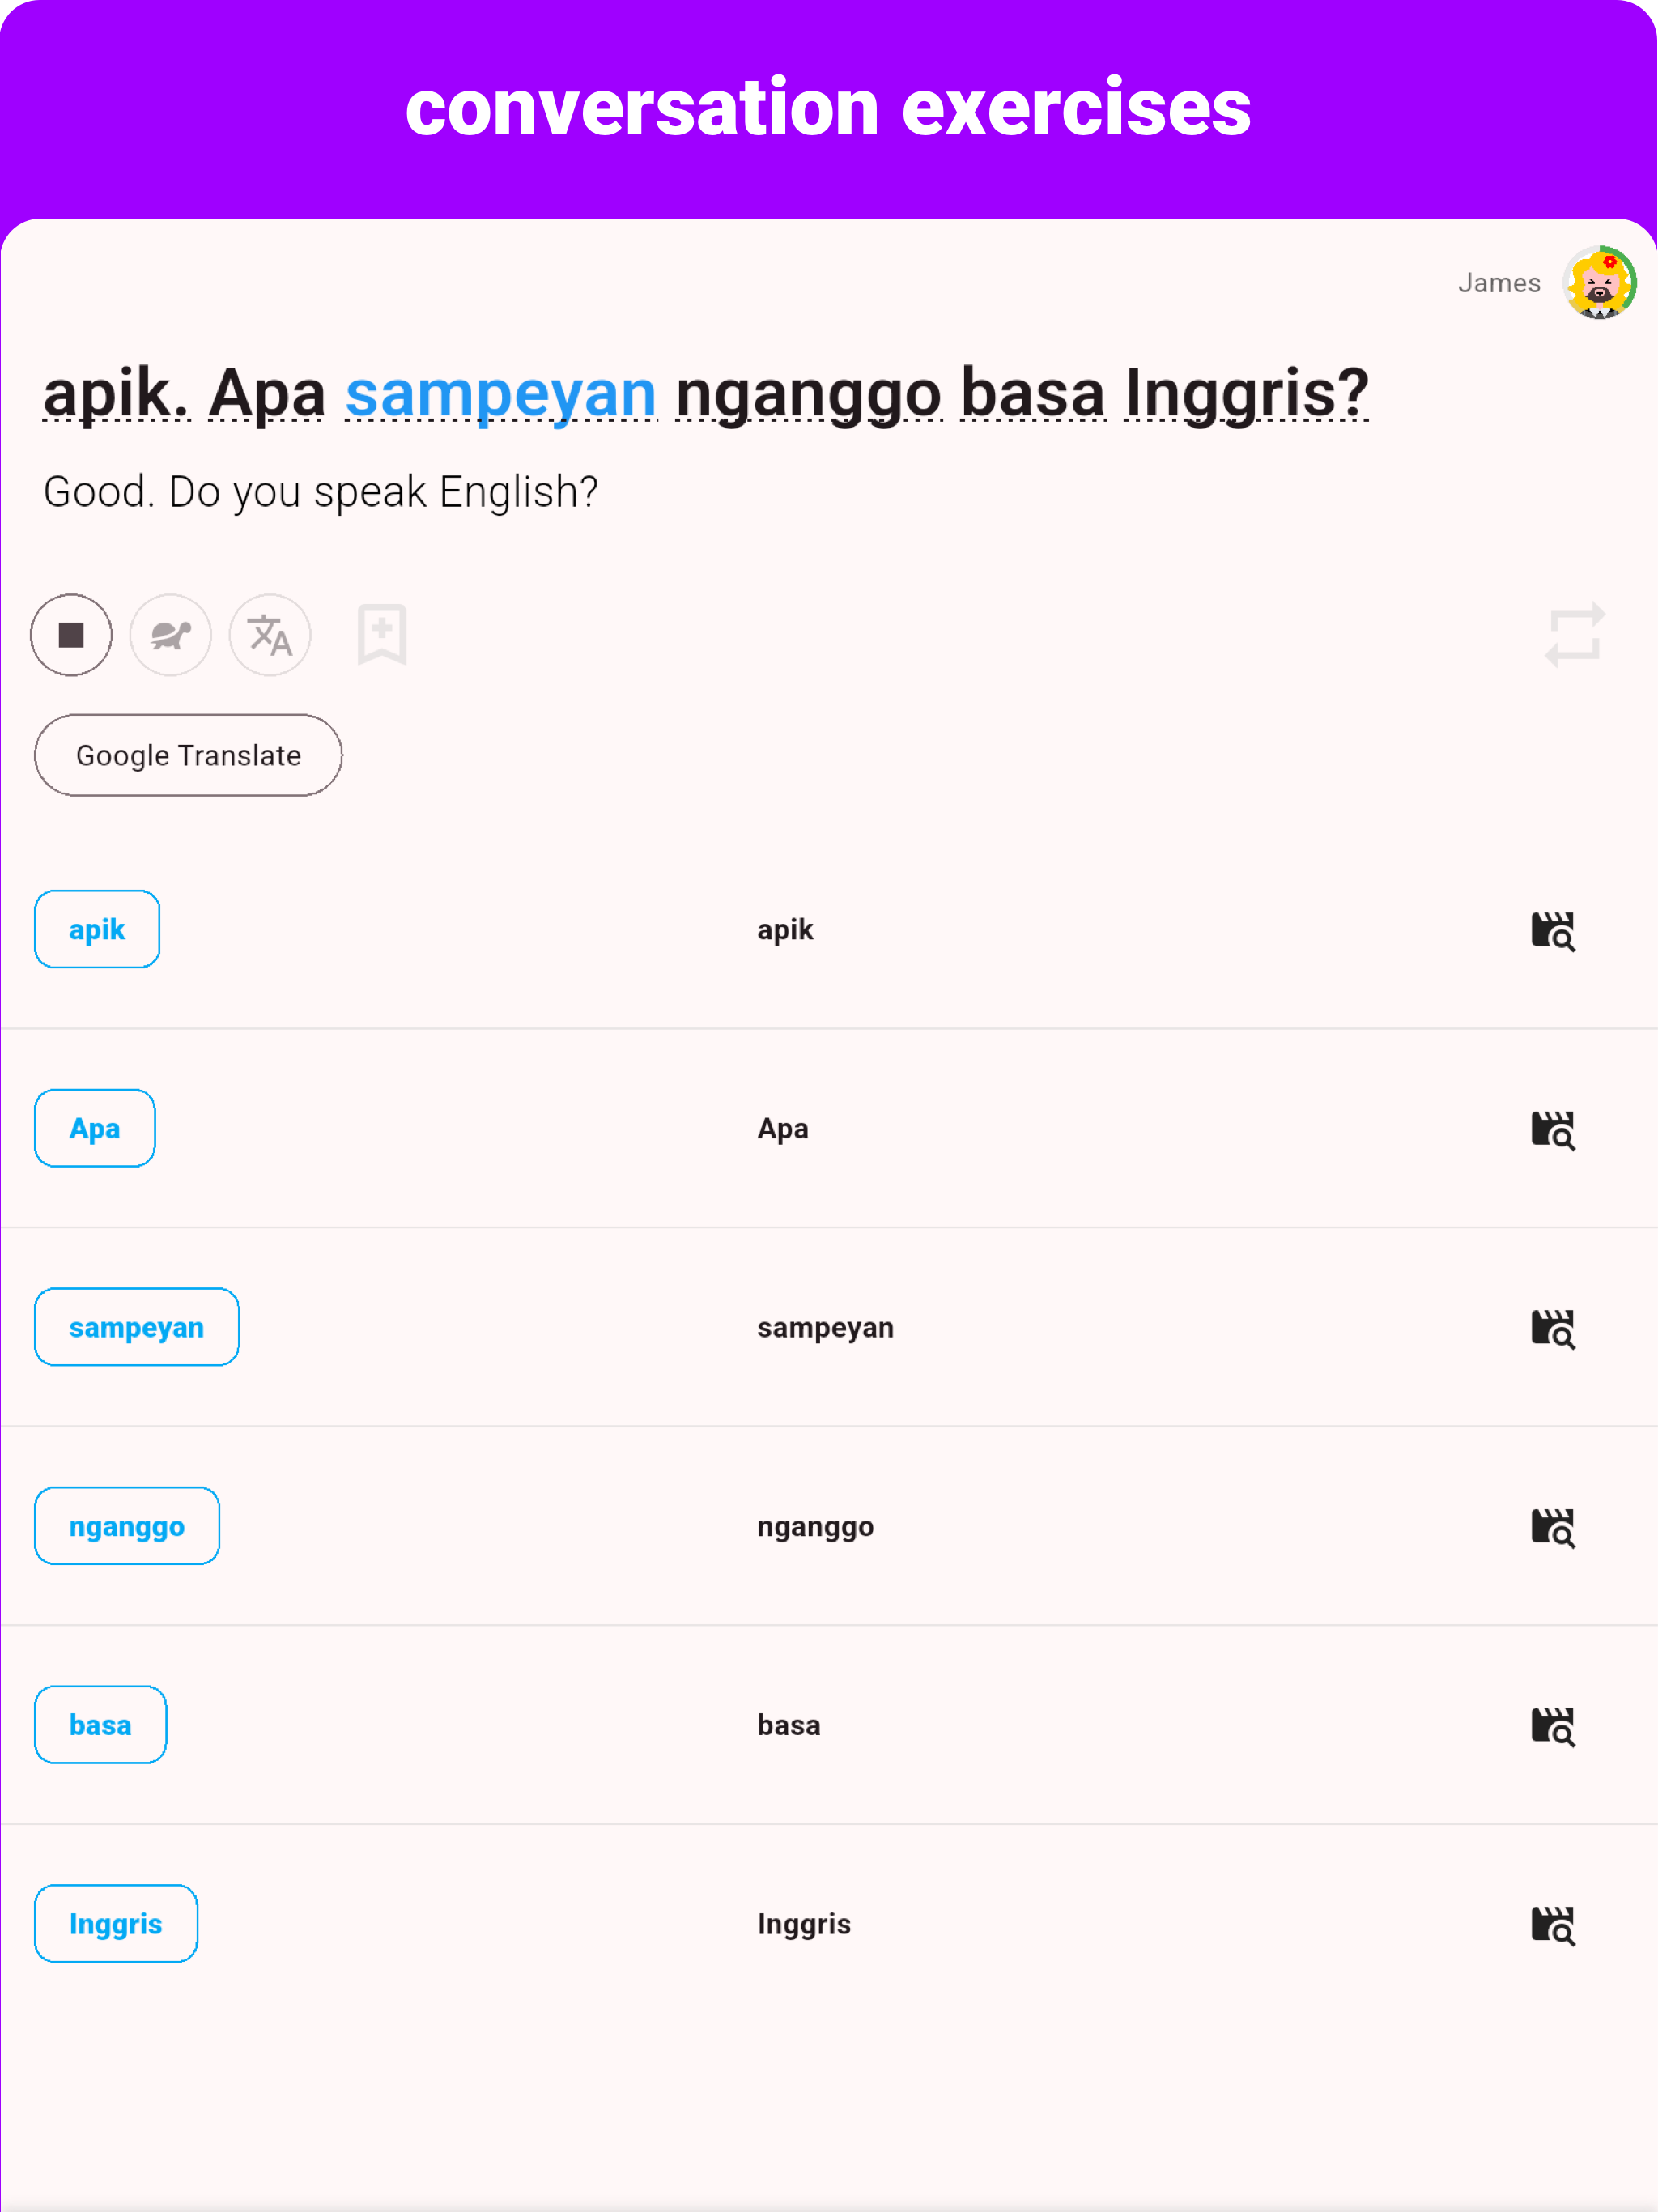Open James's profile avatar
1658x2212 pixels.
pos(1599,283)
